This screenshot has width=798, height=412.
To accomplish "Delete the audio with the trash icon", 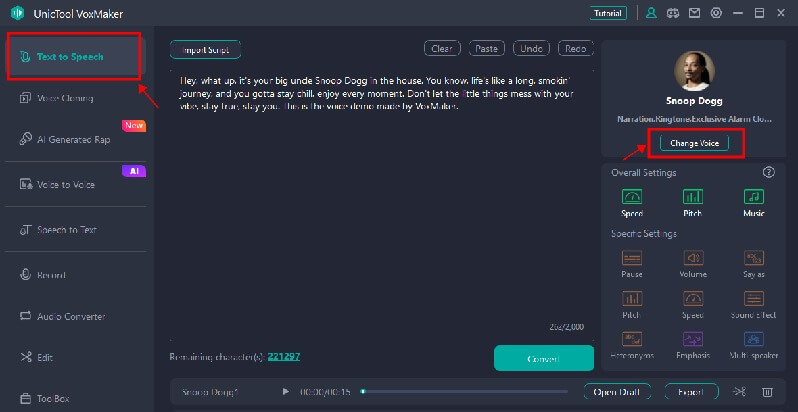I will [767, 392].
